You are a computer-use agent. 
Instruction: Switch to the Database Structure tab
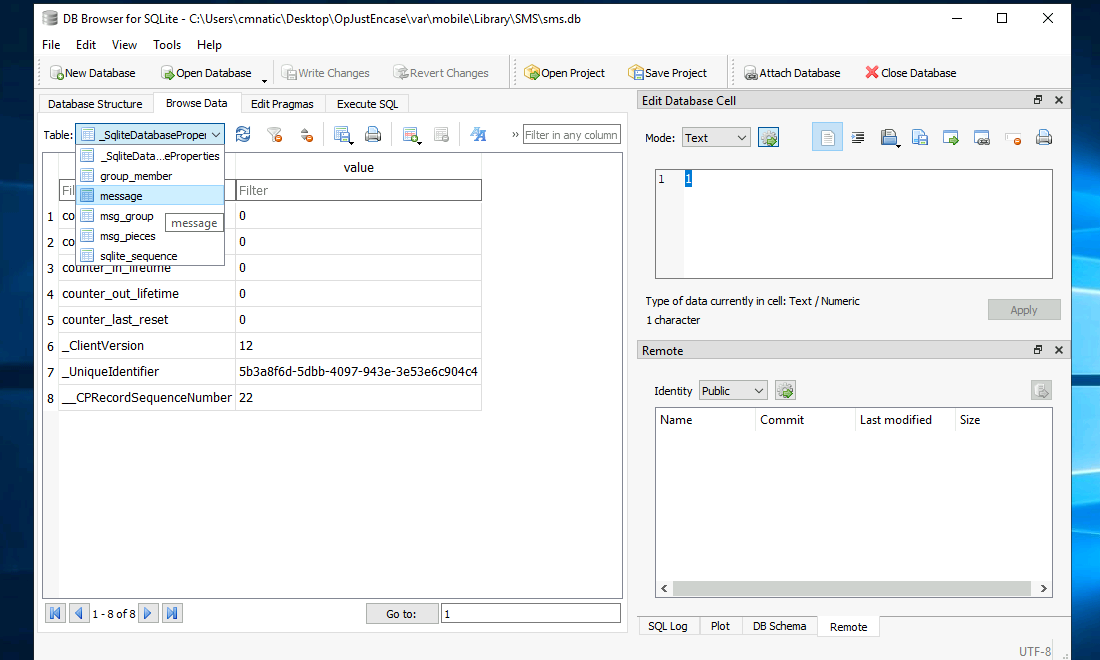pos(95,104)
